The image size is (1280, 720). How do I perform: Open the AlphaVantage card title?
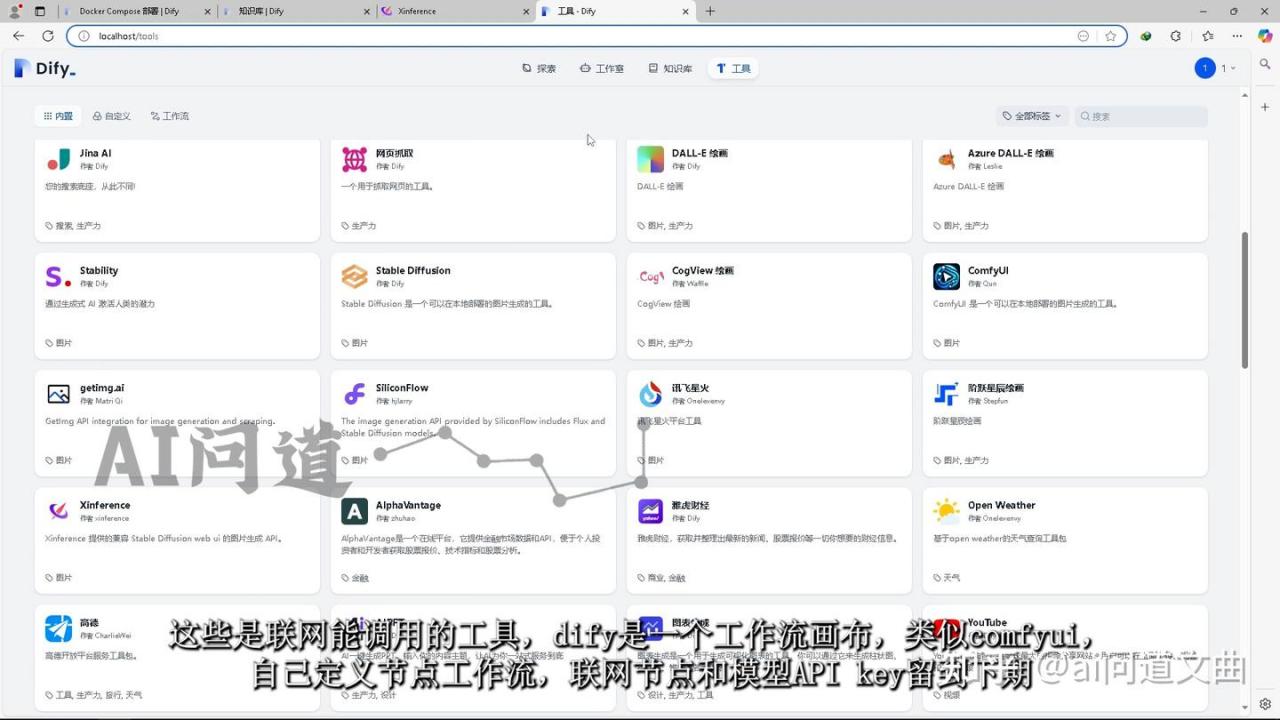408,505
